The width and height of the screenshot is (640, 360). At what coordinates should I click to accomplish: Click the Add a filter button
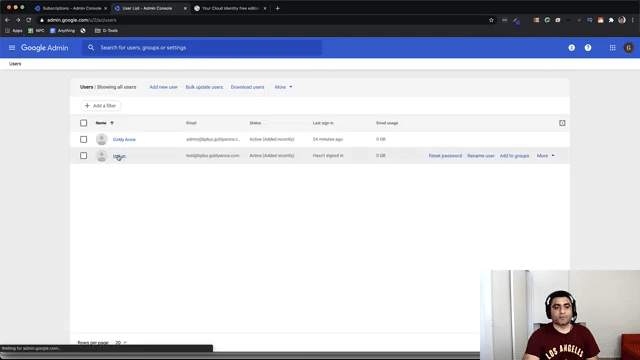click(100, 106)
